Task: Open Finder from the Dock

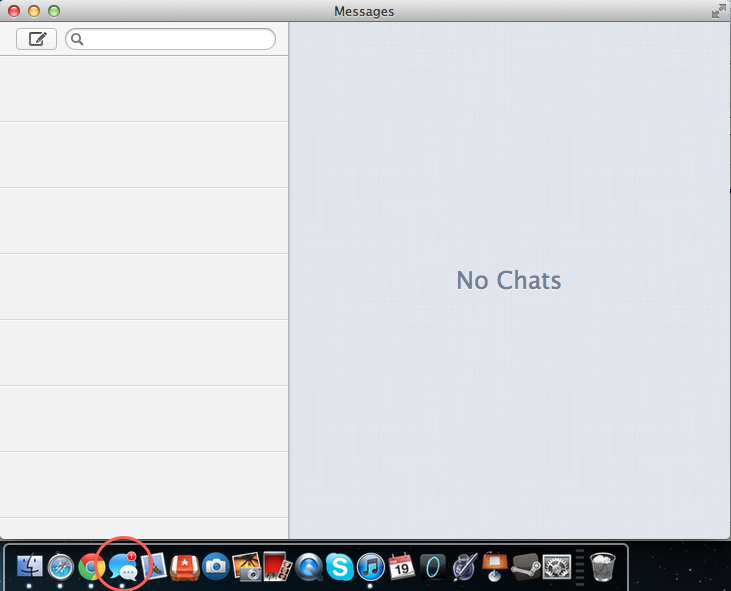Action: pos(29,566)
